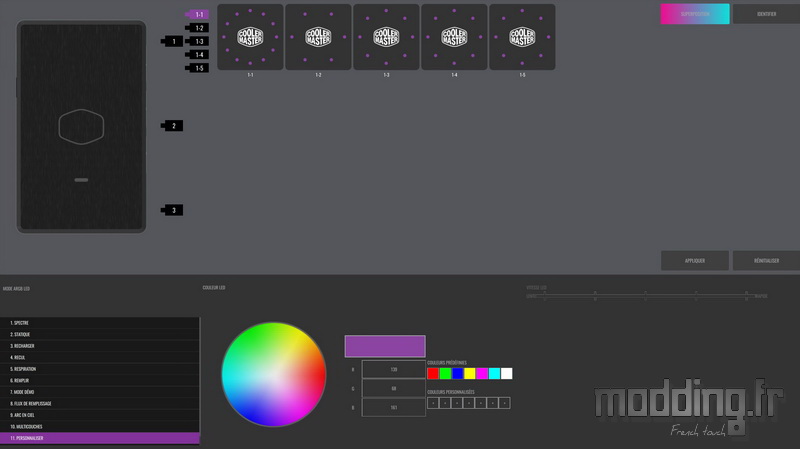Choose mode 9. Arc en ciel
Image resolution: width=800 pixels, height=449 pixels.
click(100, 415)
